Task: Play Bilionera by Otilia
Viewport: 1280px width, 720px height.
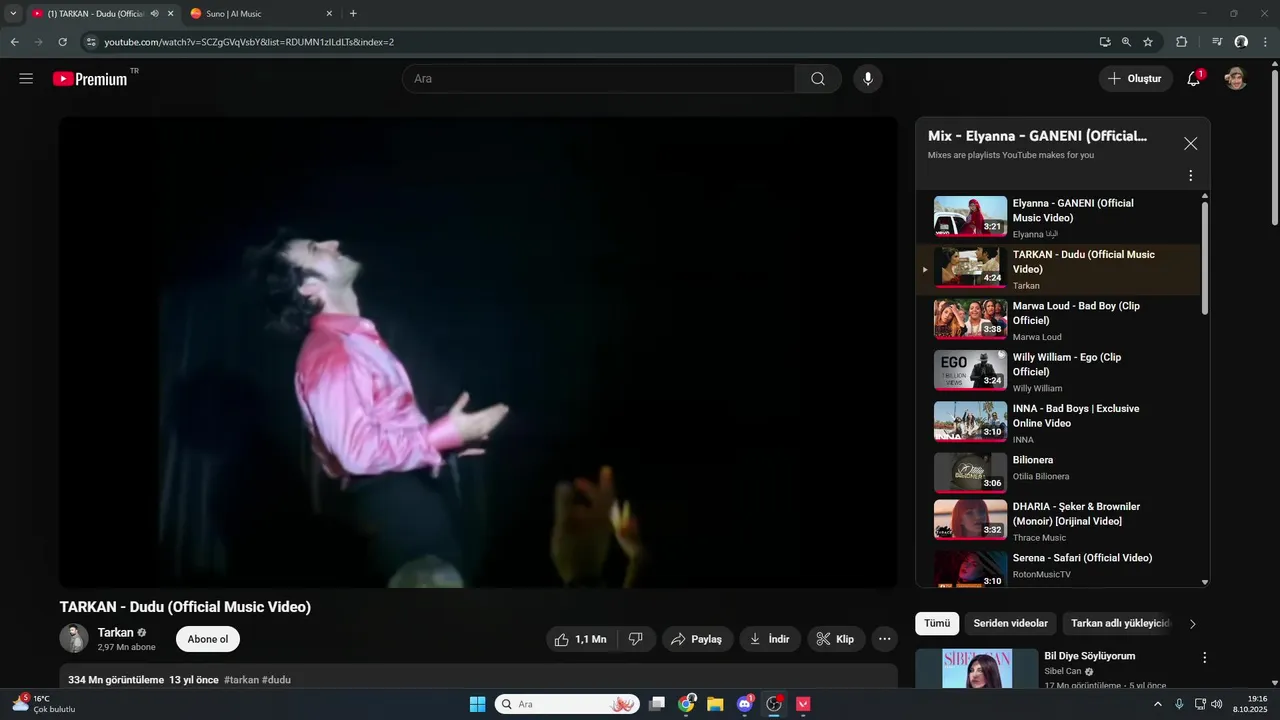Action: tap(1058, 472)
